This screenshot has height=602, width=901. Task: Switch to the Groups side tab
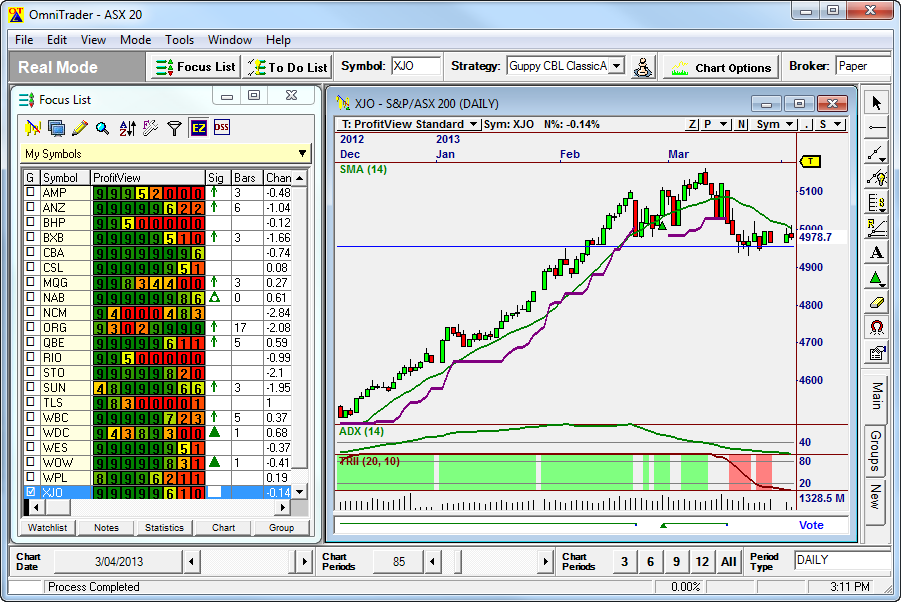pos(876,451)
